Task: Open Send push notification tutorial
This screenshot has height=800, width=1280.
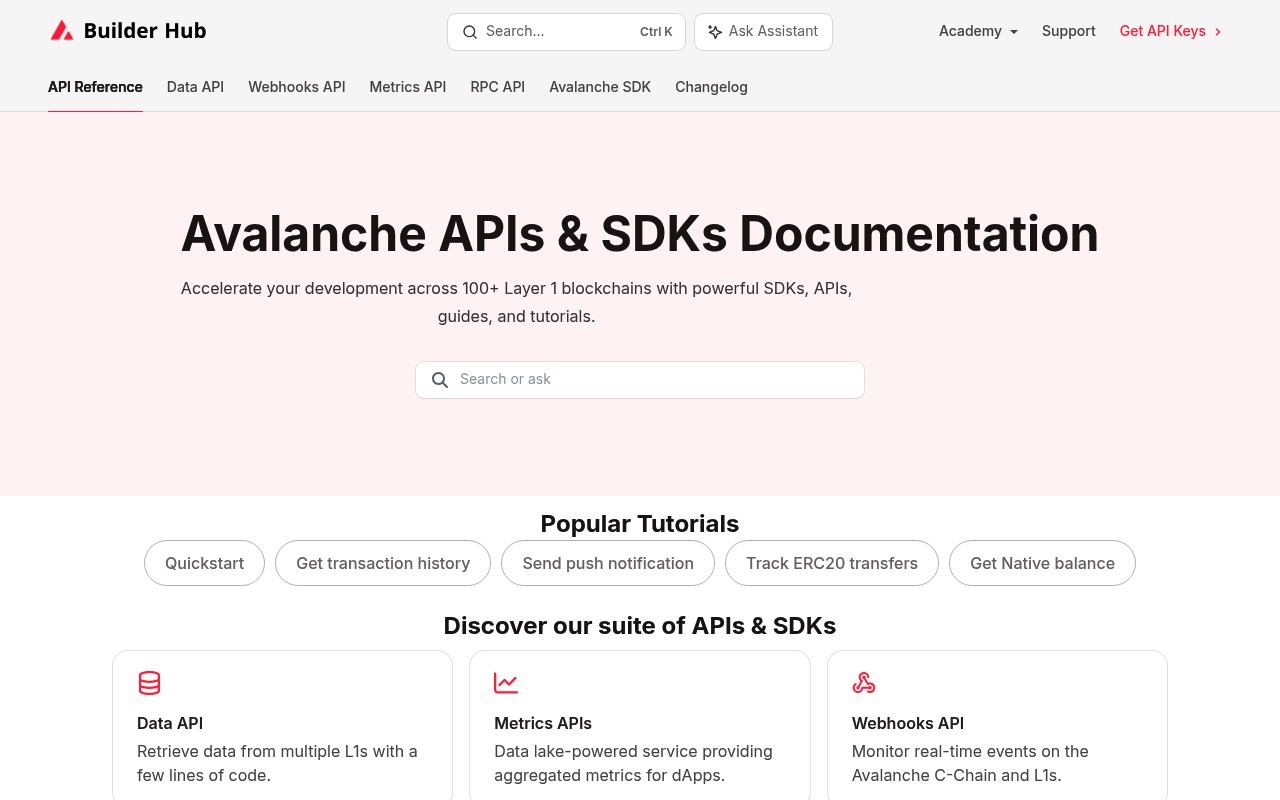Action: (608, 563)
